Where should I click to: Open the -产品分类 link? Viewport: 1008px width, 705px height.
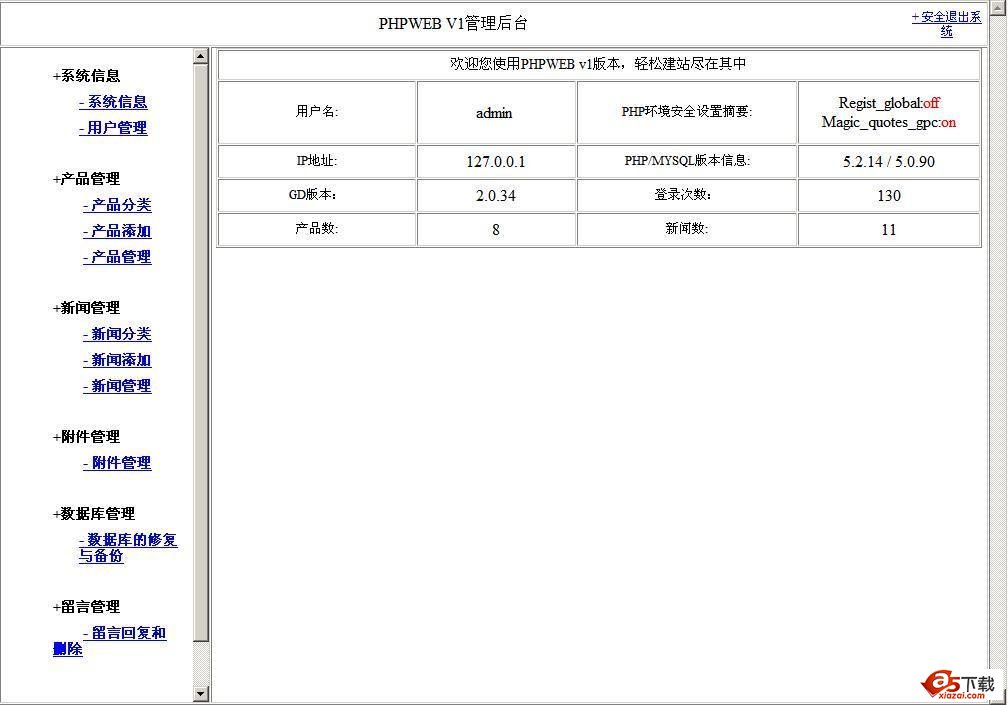tap(117, 205)
